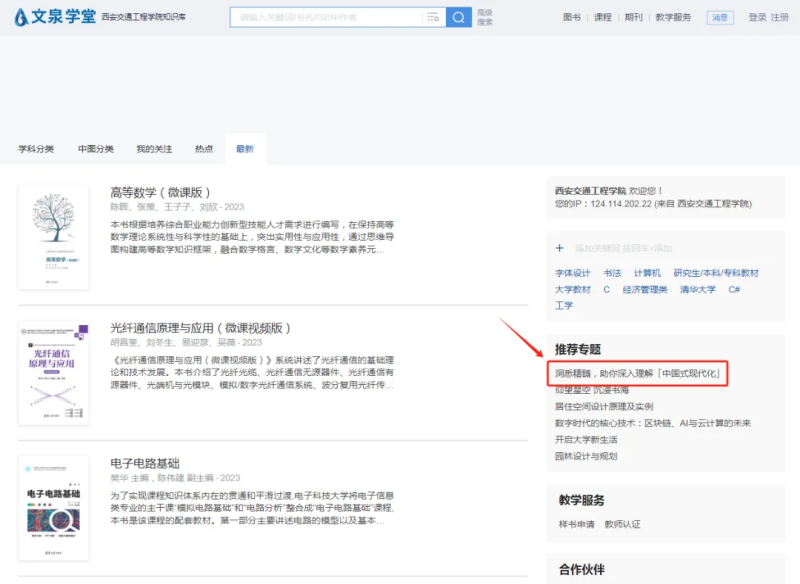Image resolution: width=800 pixels, height=584 pixels.
Task: Select the 字体设计 keyword tag
Action: tap(573, 273)
